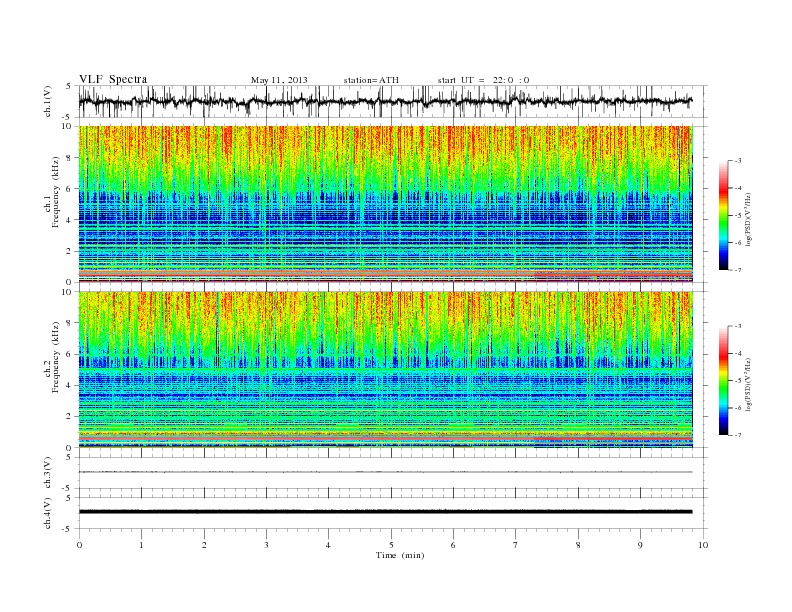Click the thick ch.4 voltage trace
This screenshot has width=792, height=612.
386,512
